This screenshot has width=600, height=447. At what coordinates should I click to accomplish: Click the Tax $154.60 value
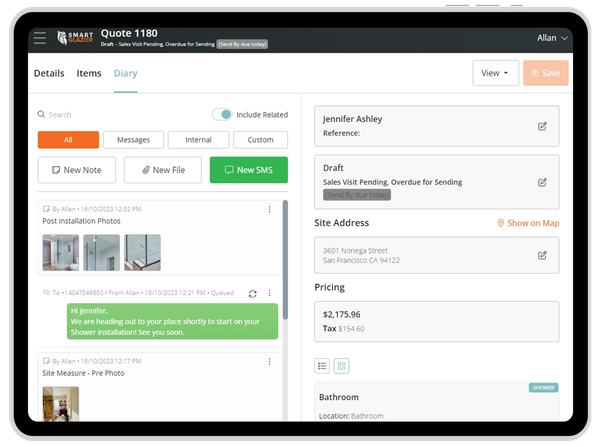pyautogui.click(x=343, y=328)
